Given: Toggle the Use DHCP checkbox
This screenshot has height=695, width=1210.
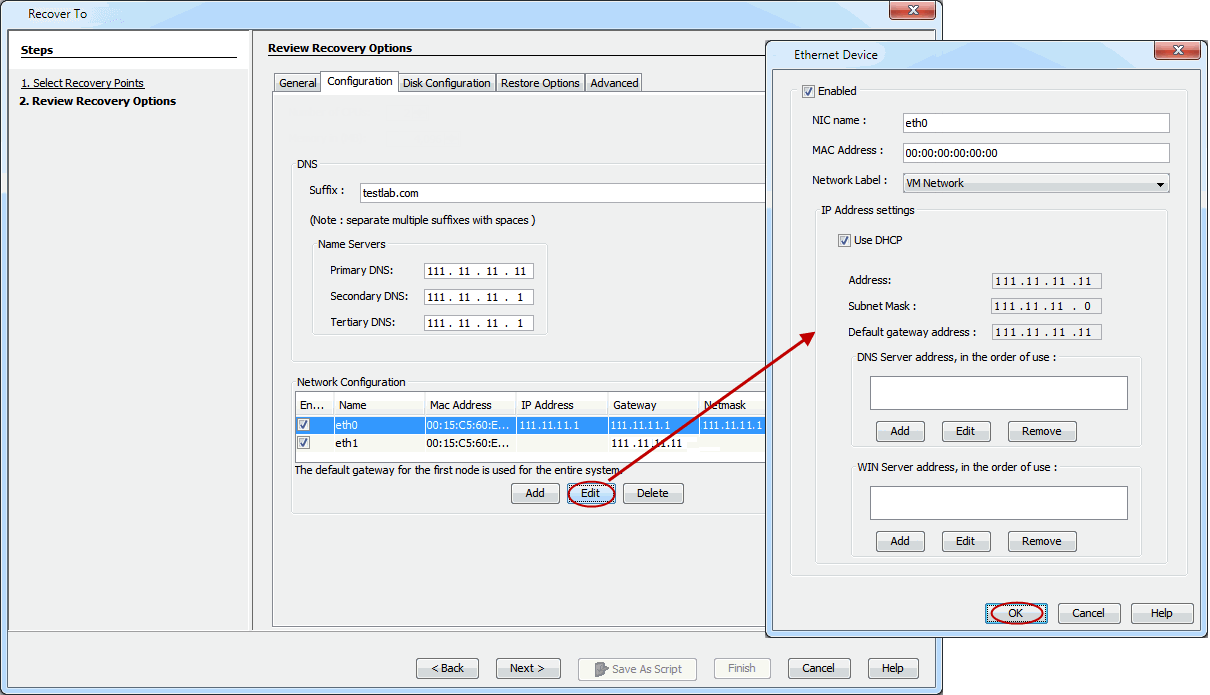Looking at the screenshot, I should 845,240.
